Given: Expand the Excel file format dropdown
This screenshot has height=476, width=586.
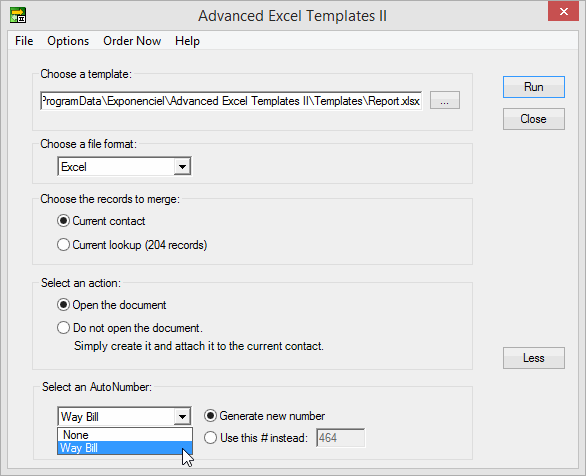Looking at the screenshot, I should click(182, 167).
